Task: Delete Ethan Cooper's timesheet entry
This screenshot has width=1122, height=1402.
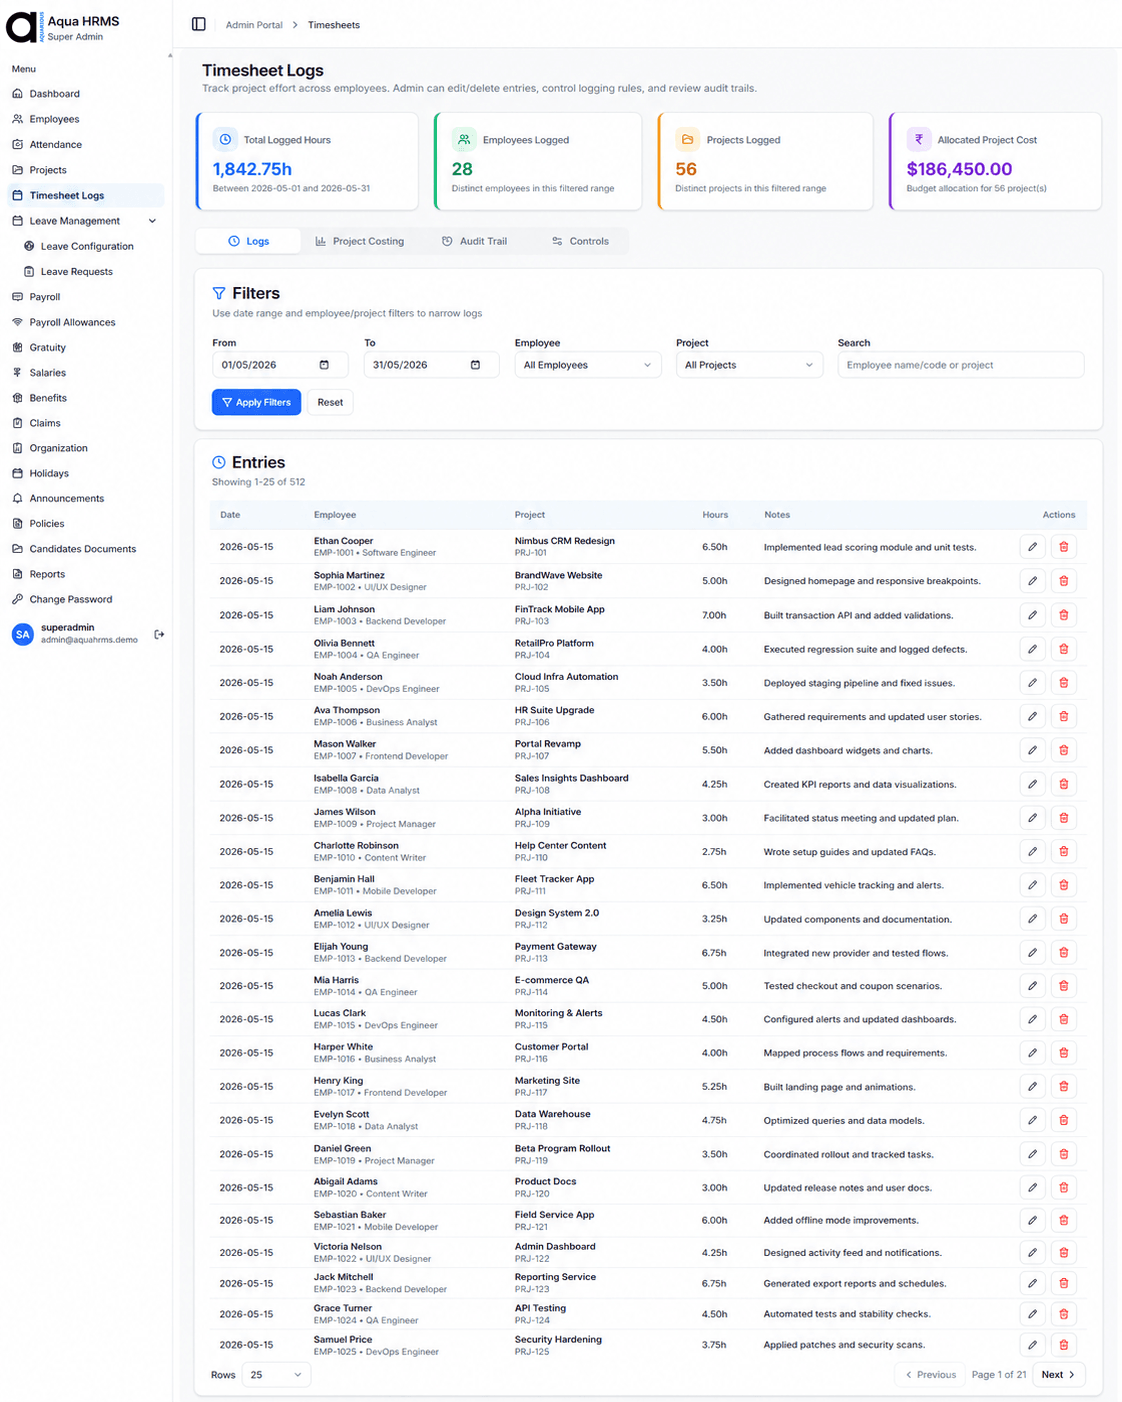Action: [1063, 547]
